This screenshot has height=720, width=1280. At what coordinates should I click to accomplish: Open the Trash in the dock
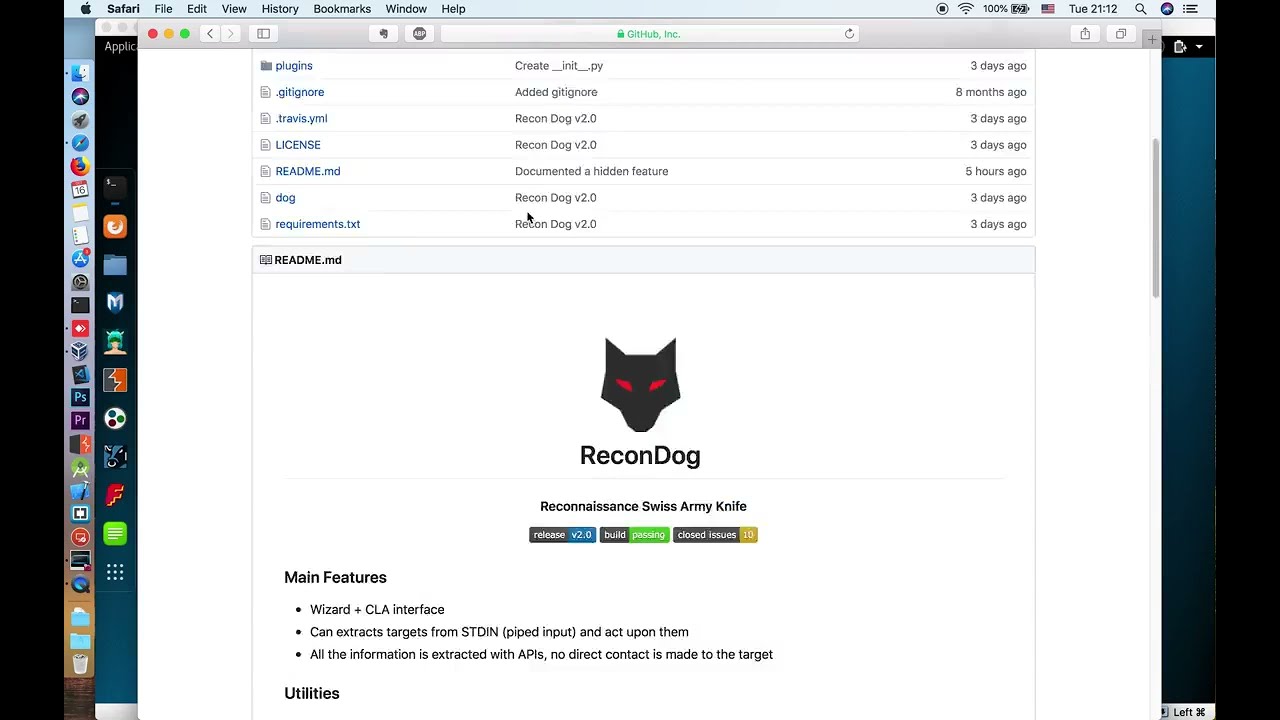[80, 664]
